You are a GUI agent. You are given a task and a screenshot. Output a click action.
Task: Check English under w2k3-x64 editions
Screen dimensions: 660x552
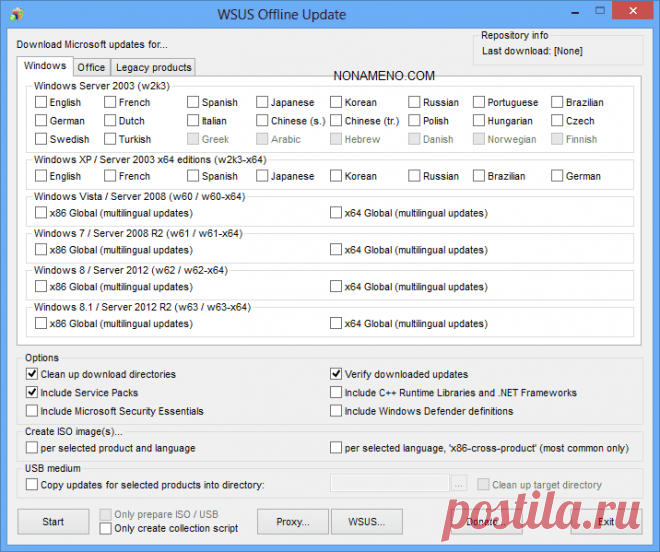tap(41, 176)
